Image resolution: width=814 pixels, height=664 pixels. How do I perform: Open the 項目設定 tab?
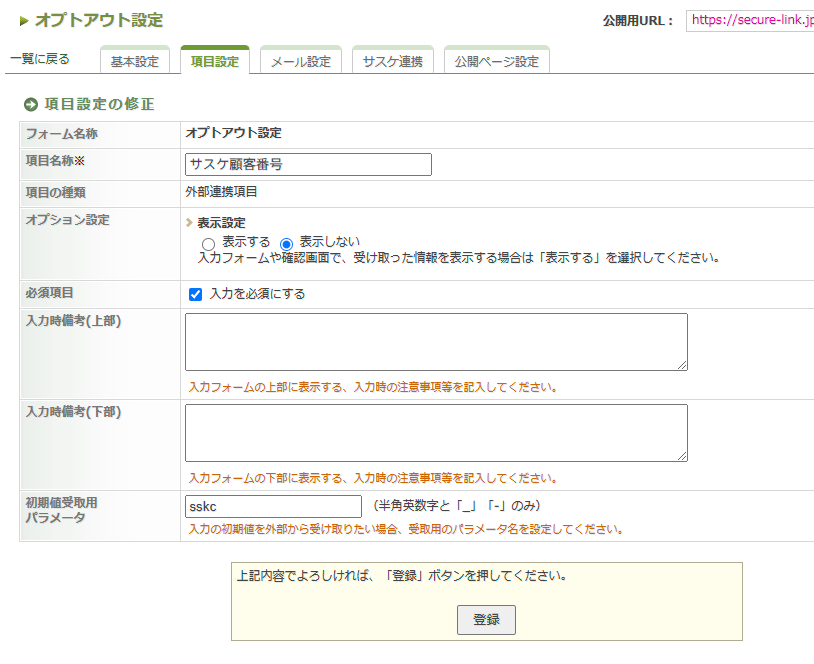click(215, 61)
